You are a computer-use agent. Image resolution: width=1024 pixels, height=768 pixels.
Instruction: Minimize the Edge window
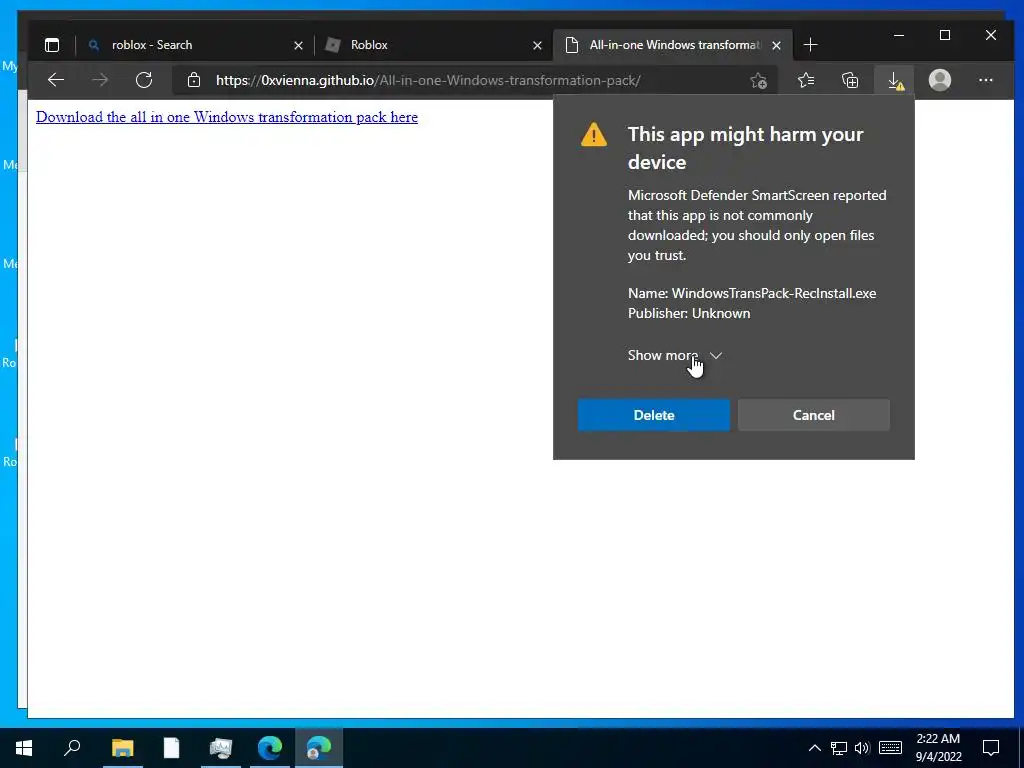tap(899, 35)
